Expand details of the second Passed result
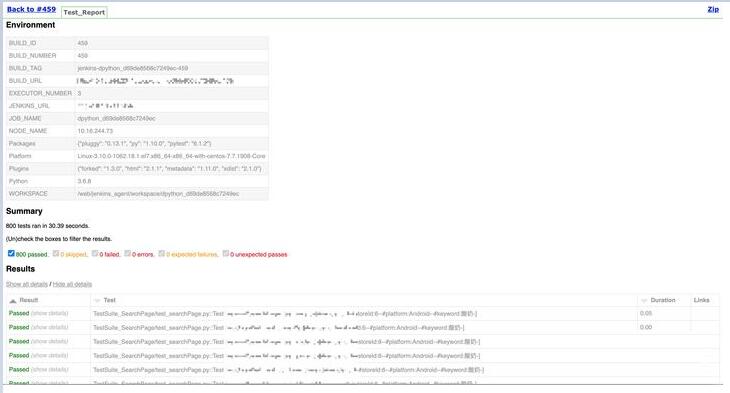The width and height of the screenshot is (730, 393). click(49, 327)
